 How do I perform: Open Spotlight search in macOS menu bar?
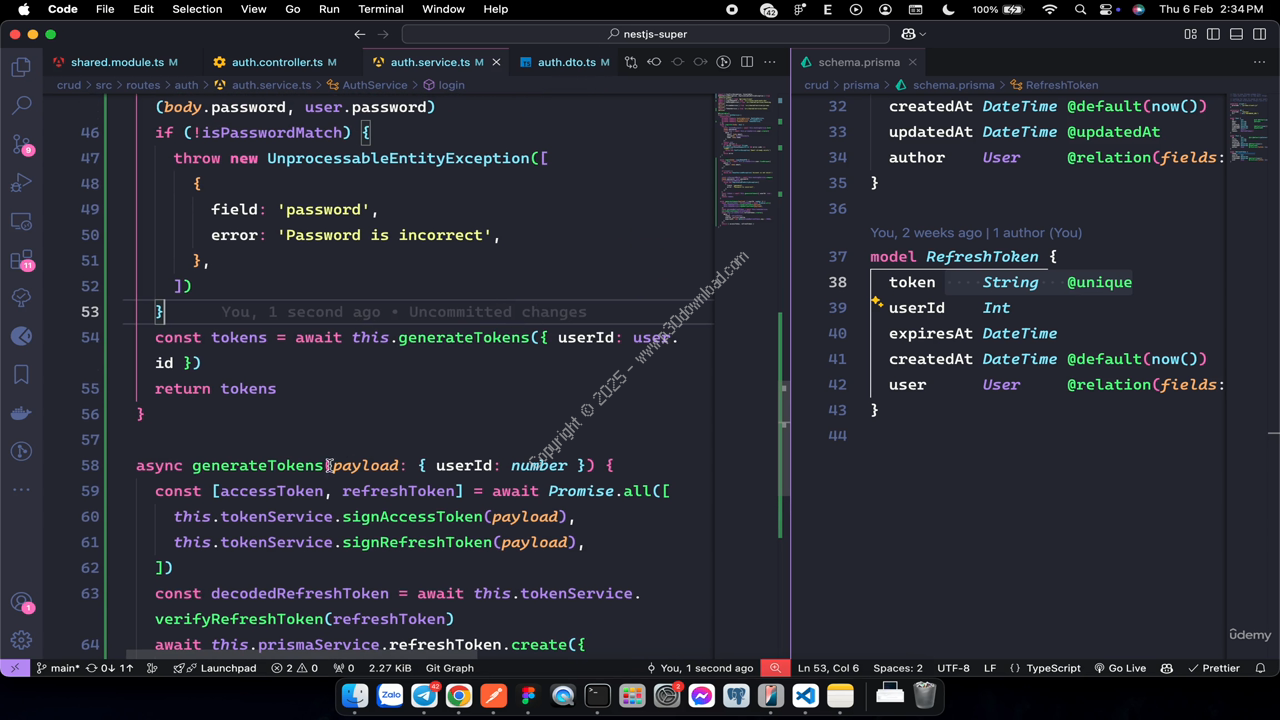1080,9
